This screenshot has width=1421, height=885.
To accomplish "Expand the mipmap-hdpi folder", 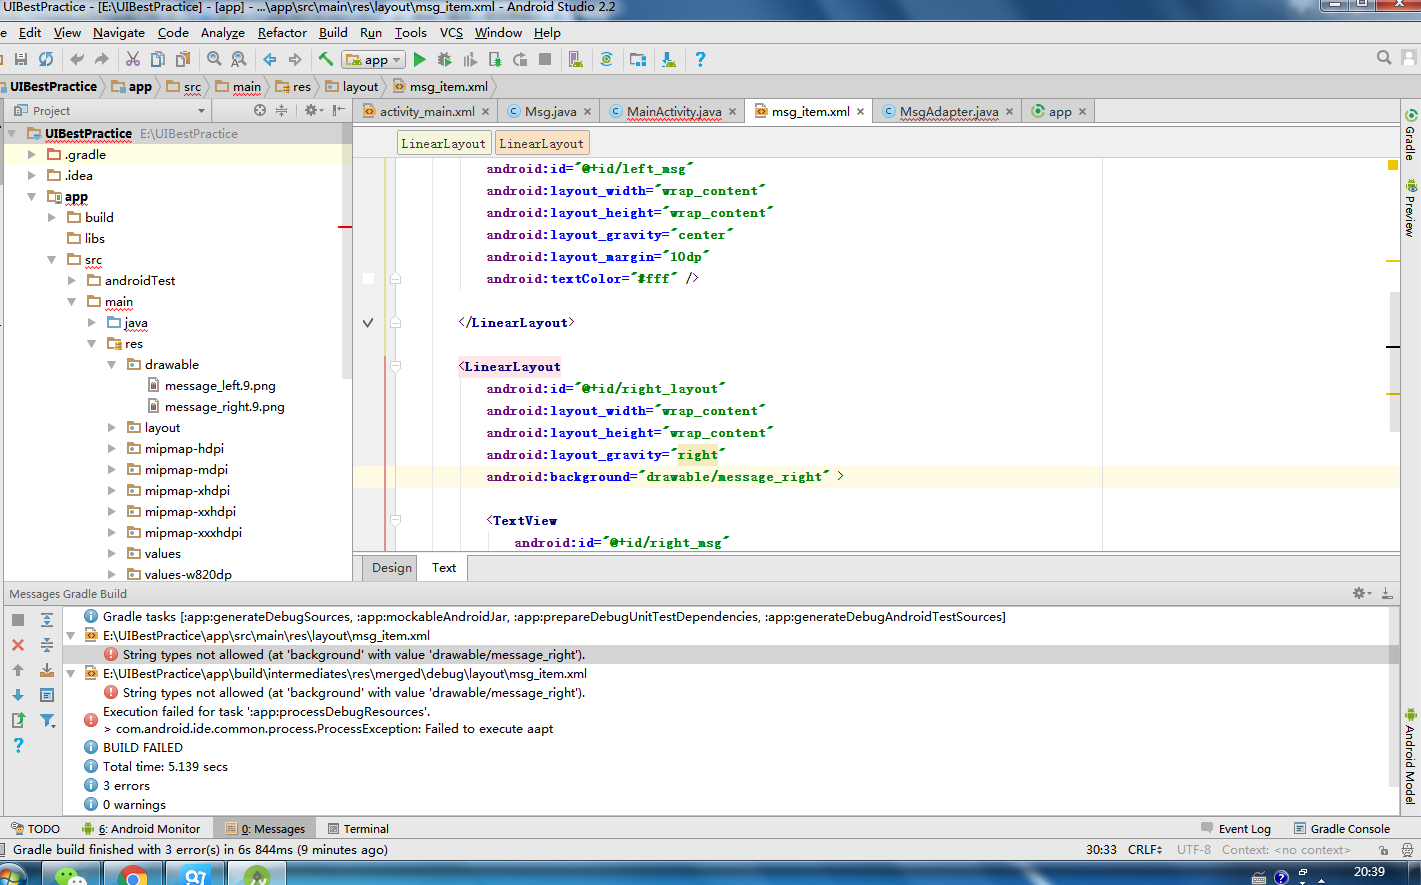I will pos(112,449).
